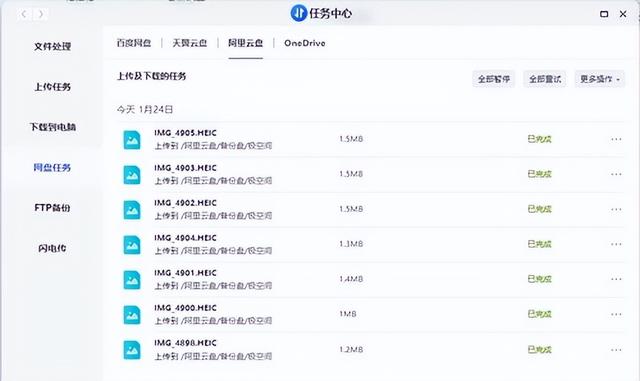Click image file icon for IMG_4903.HEIC
Viewport: 640px width, 381px height.
[x=132, y=175]
